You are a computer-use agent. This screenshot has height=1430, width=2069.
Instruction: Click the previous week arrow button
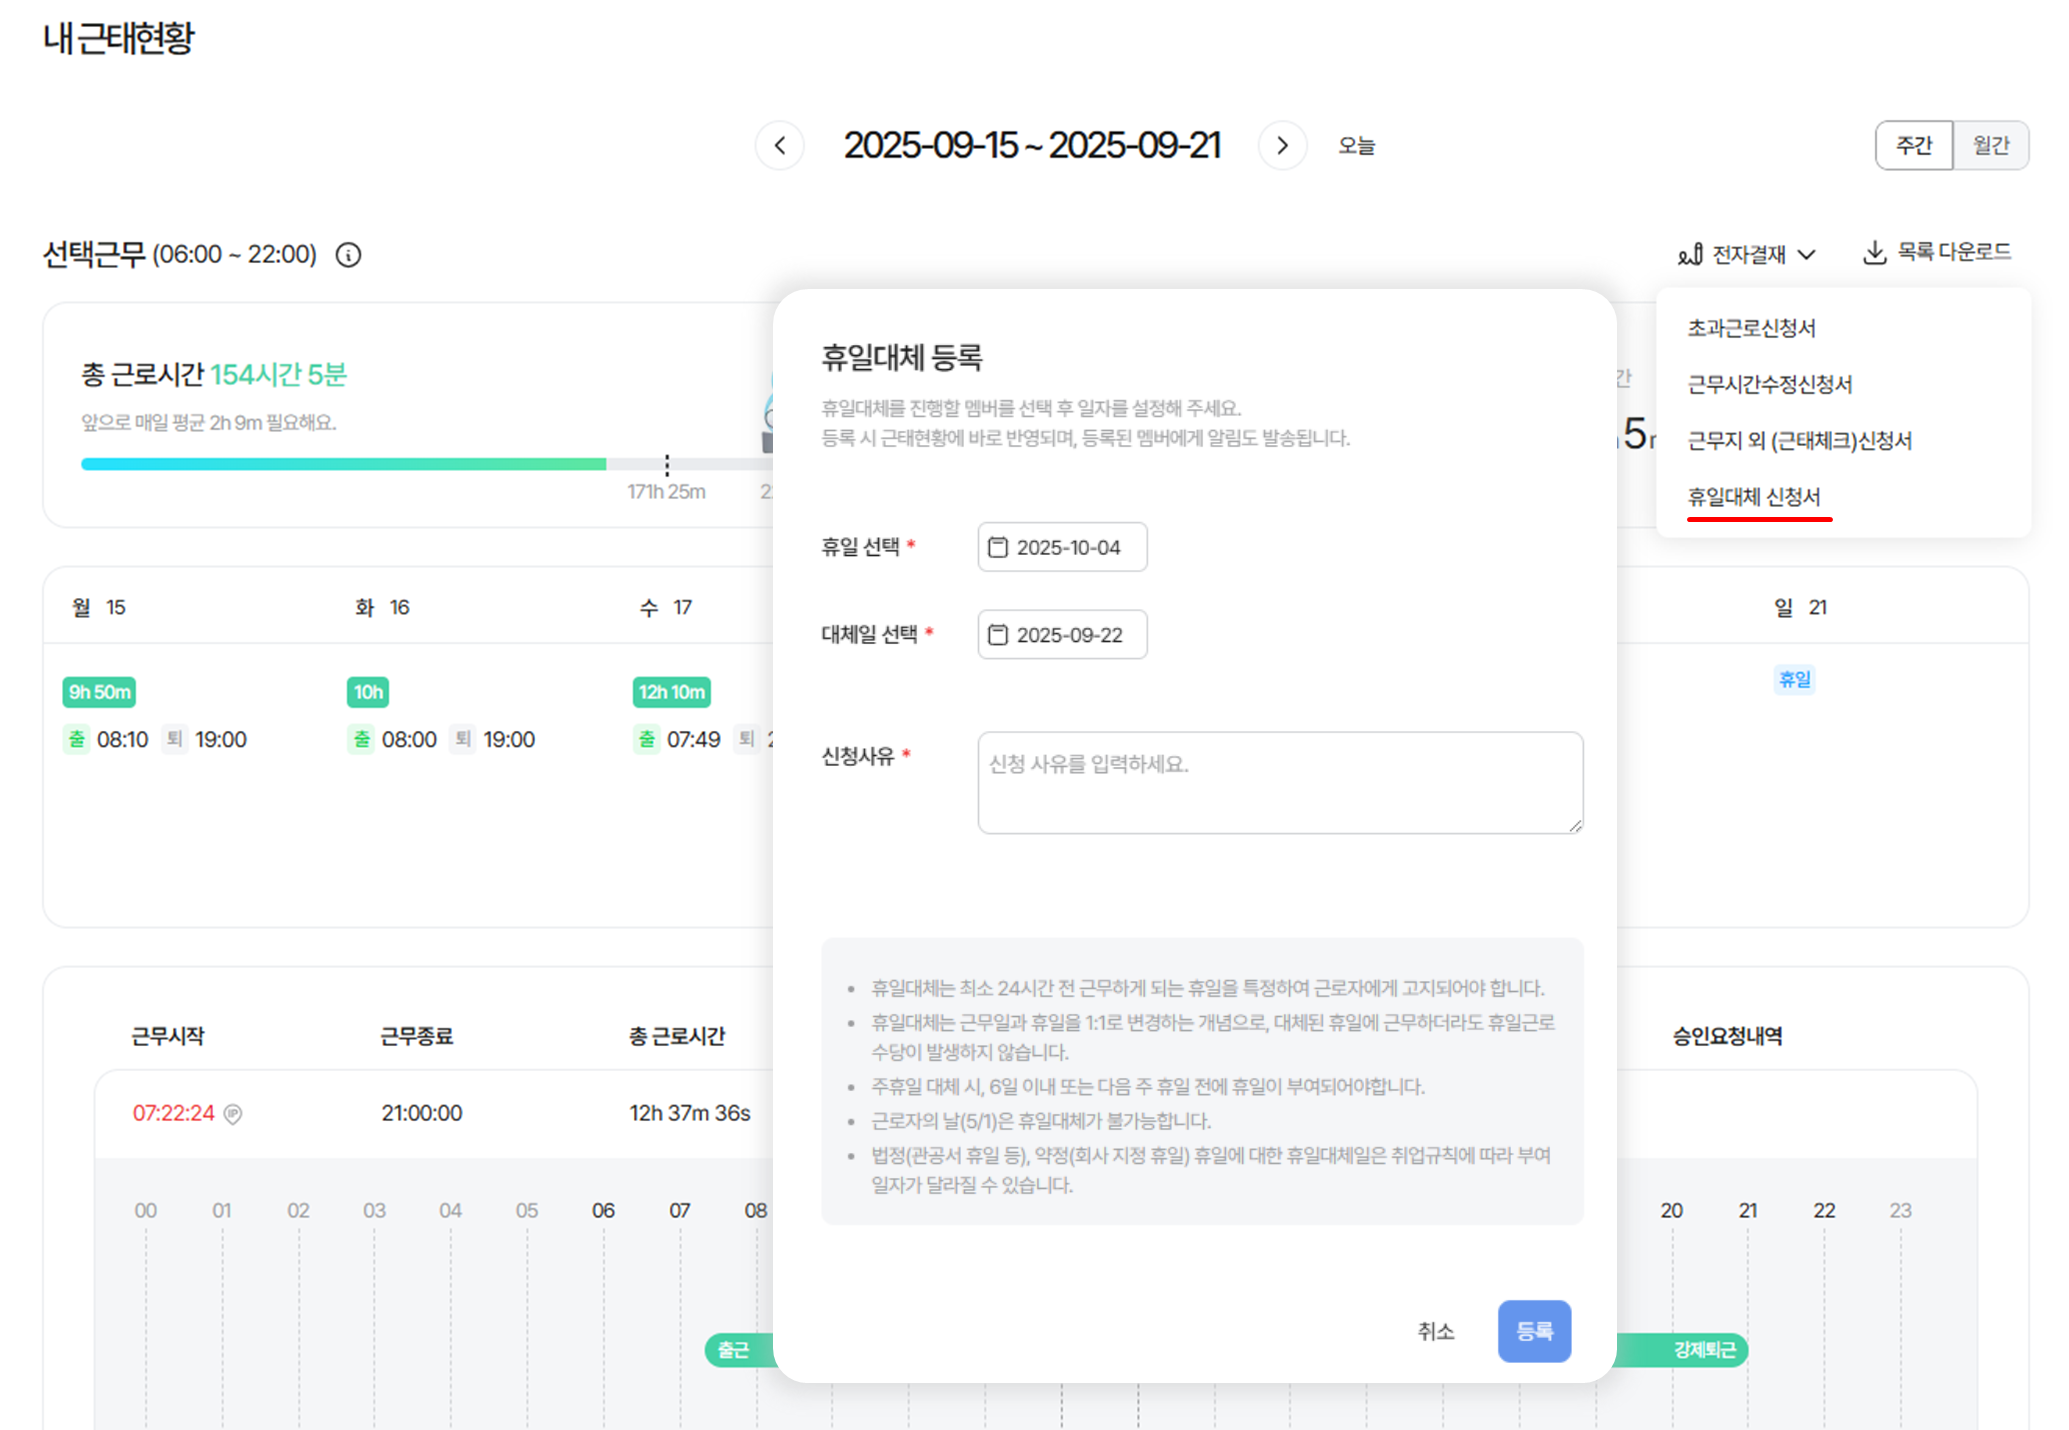(780, 146)
